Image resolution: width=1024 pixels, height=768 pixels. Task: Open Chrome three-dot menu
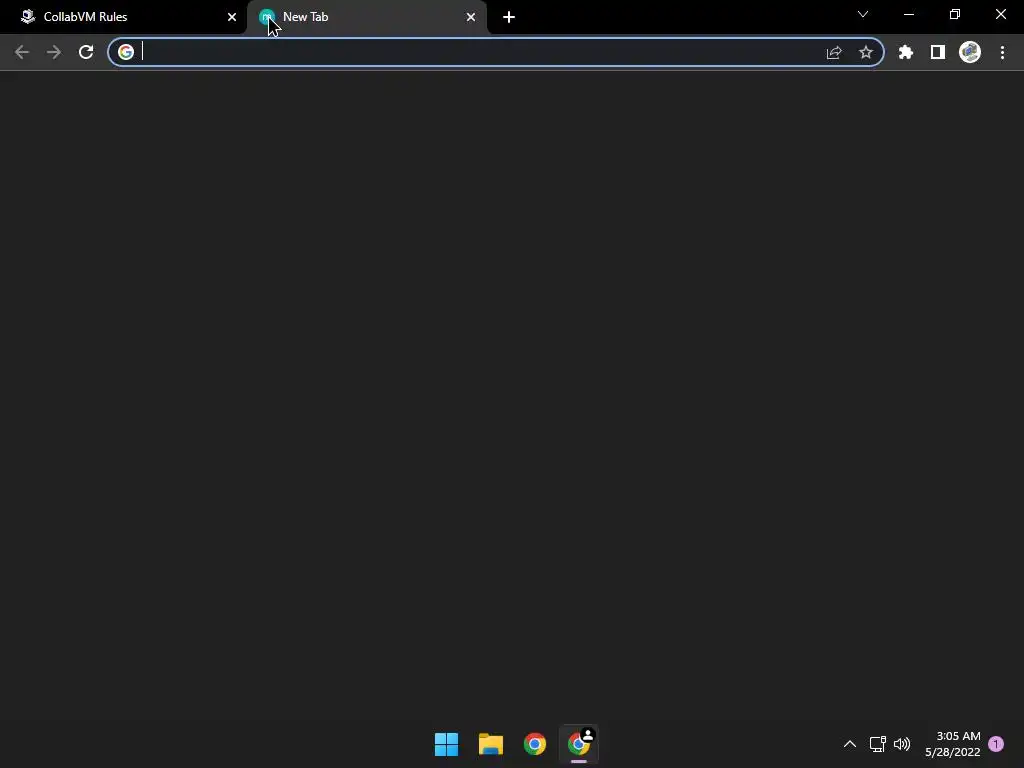click(1002, 52)
